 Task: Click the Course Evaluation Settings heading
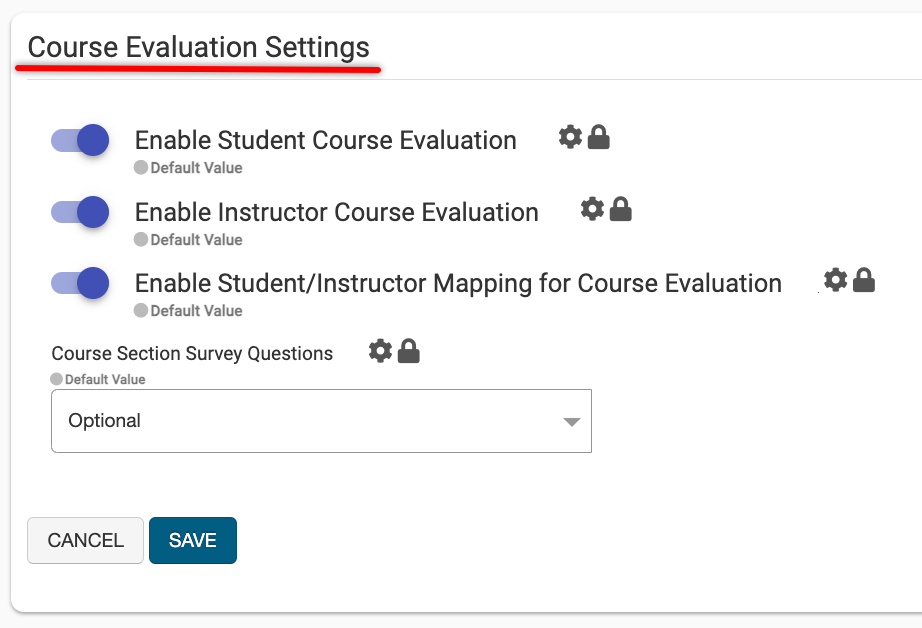(198, 47)
